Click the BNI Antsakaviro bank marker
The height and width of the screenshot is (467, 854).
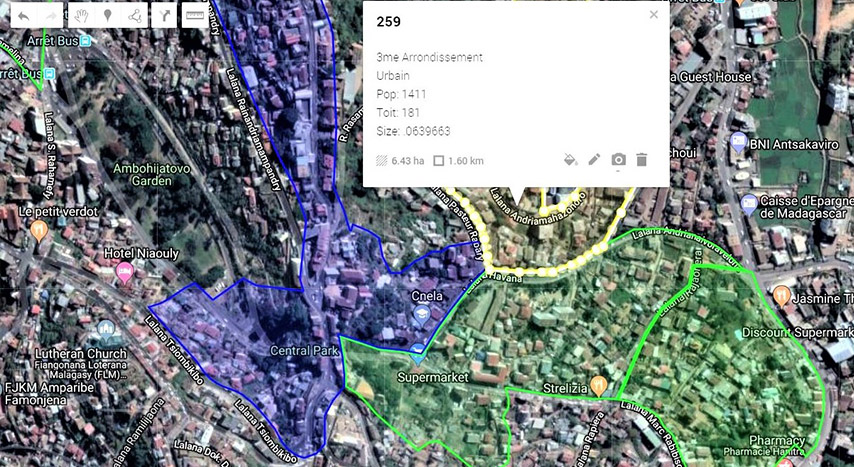click(x=739, y=142)
